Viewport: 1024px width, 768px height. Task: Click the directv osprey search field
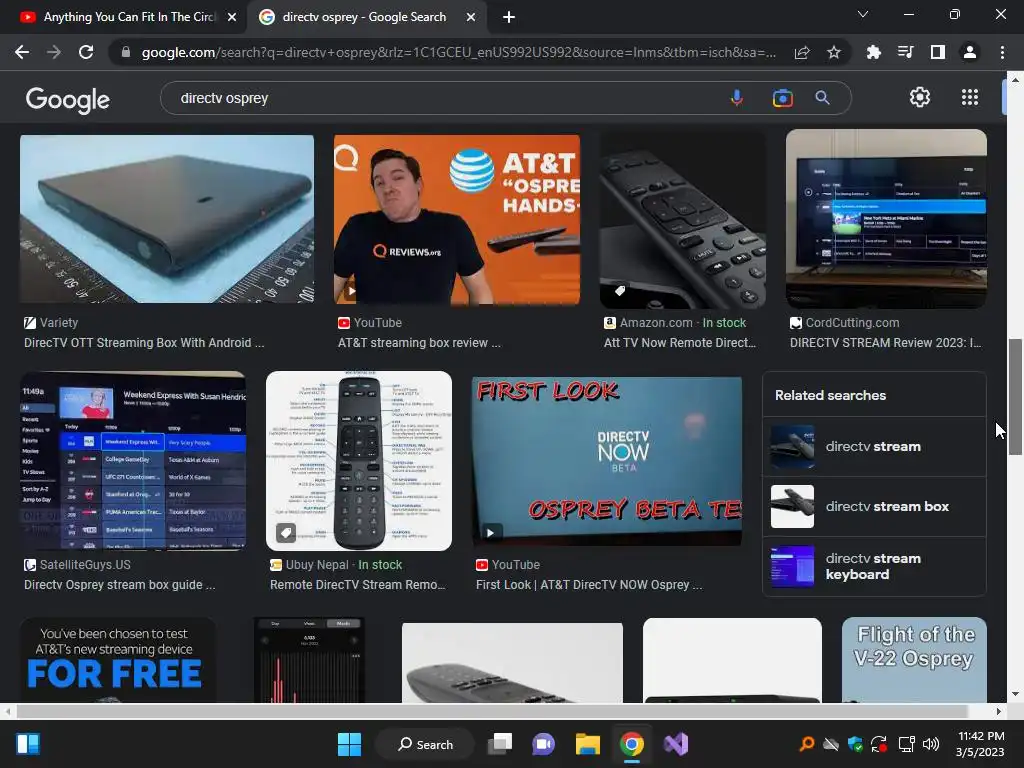pyautogui.click(x=444, y=98)
